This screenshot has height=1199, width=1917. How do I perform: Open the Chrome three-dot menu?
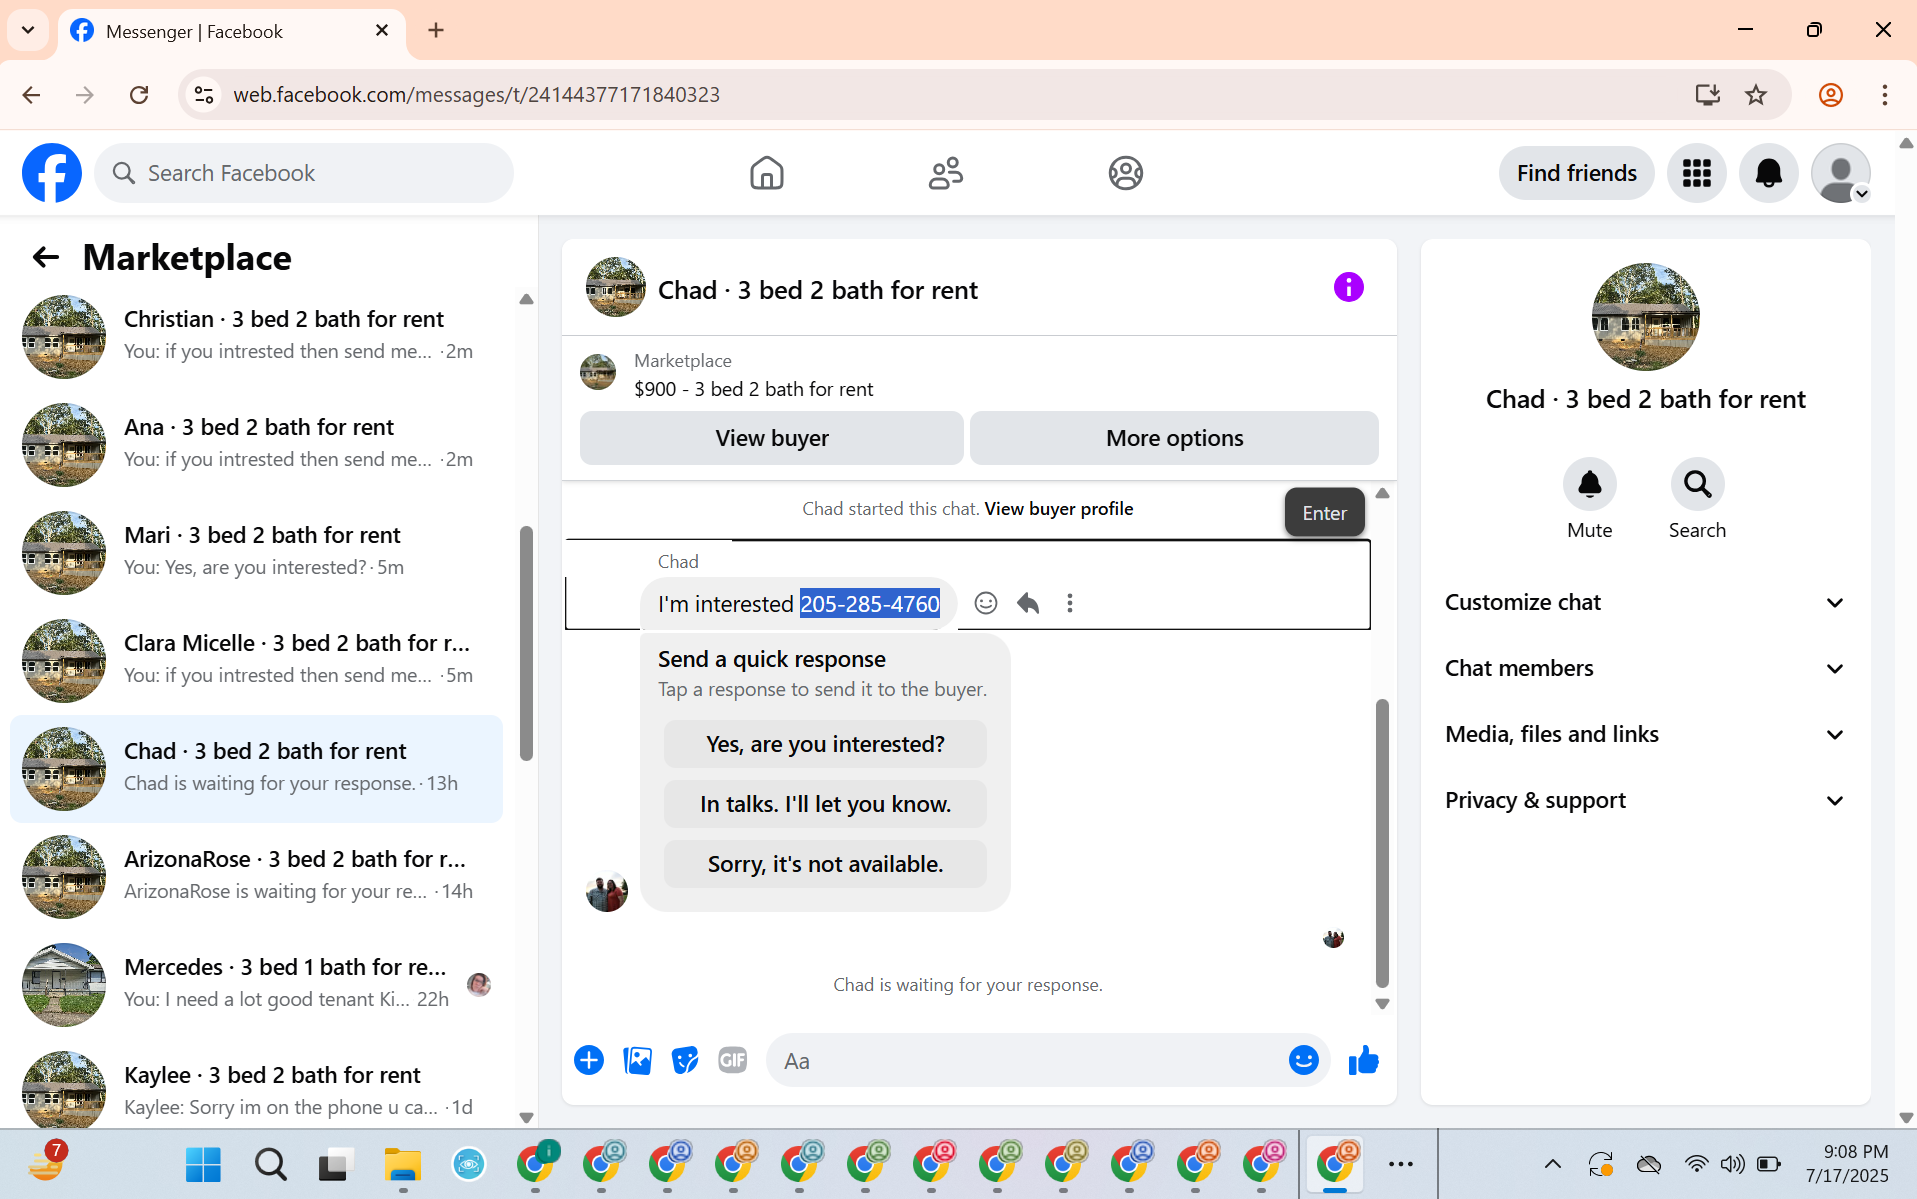click(1885, 95)
